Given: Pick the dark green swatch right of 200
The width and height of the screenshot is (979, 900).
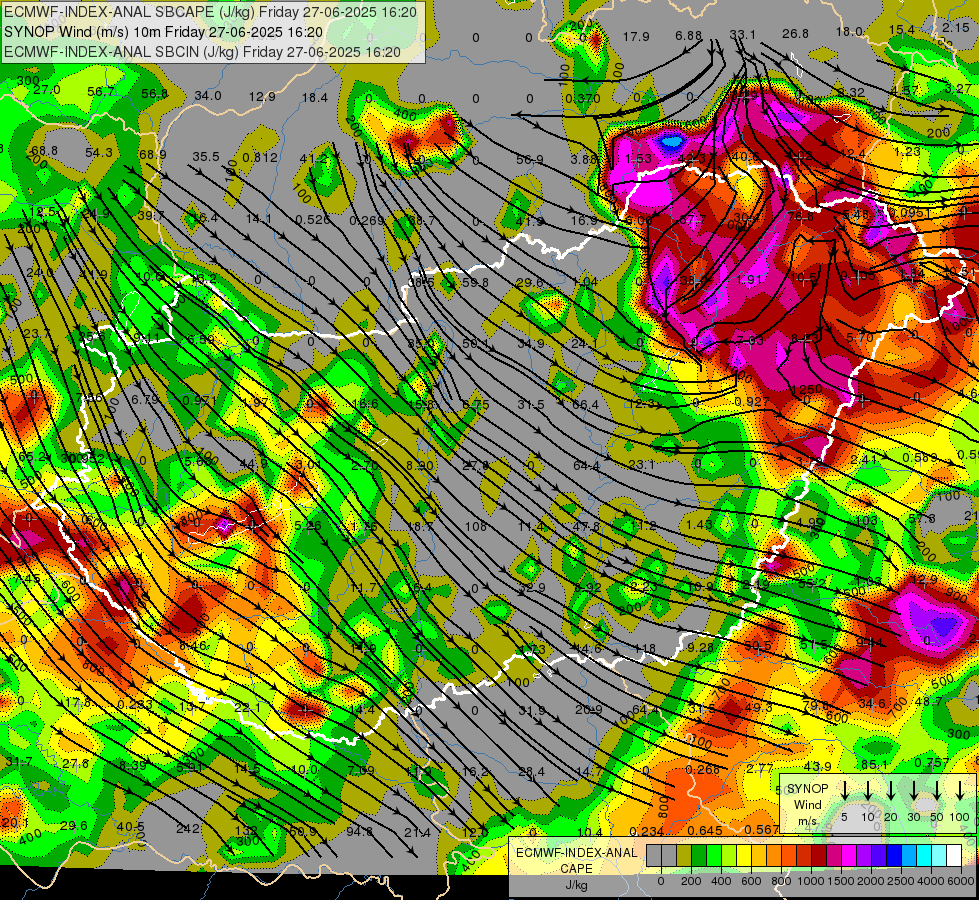Looking at the screenshot, I should 699,856.
